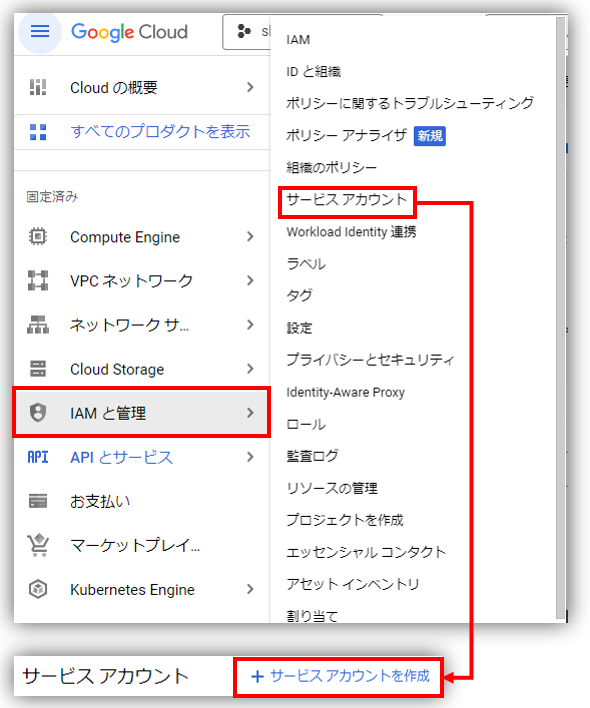Select ロール in the submenu
The image size is (590, 708).
click(x=306, y=424)
